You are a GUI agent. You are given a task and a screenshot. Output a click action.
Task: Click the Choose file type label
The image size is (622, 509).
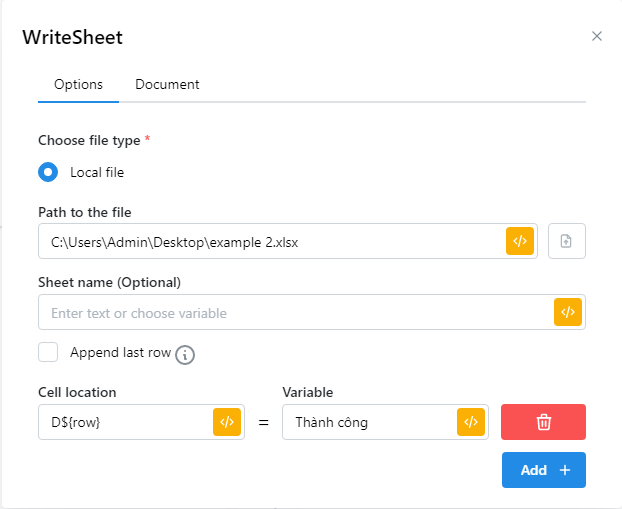pyautogui.click(x=89, y=141)
